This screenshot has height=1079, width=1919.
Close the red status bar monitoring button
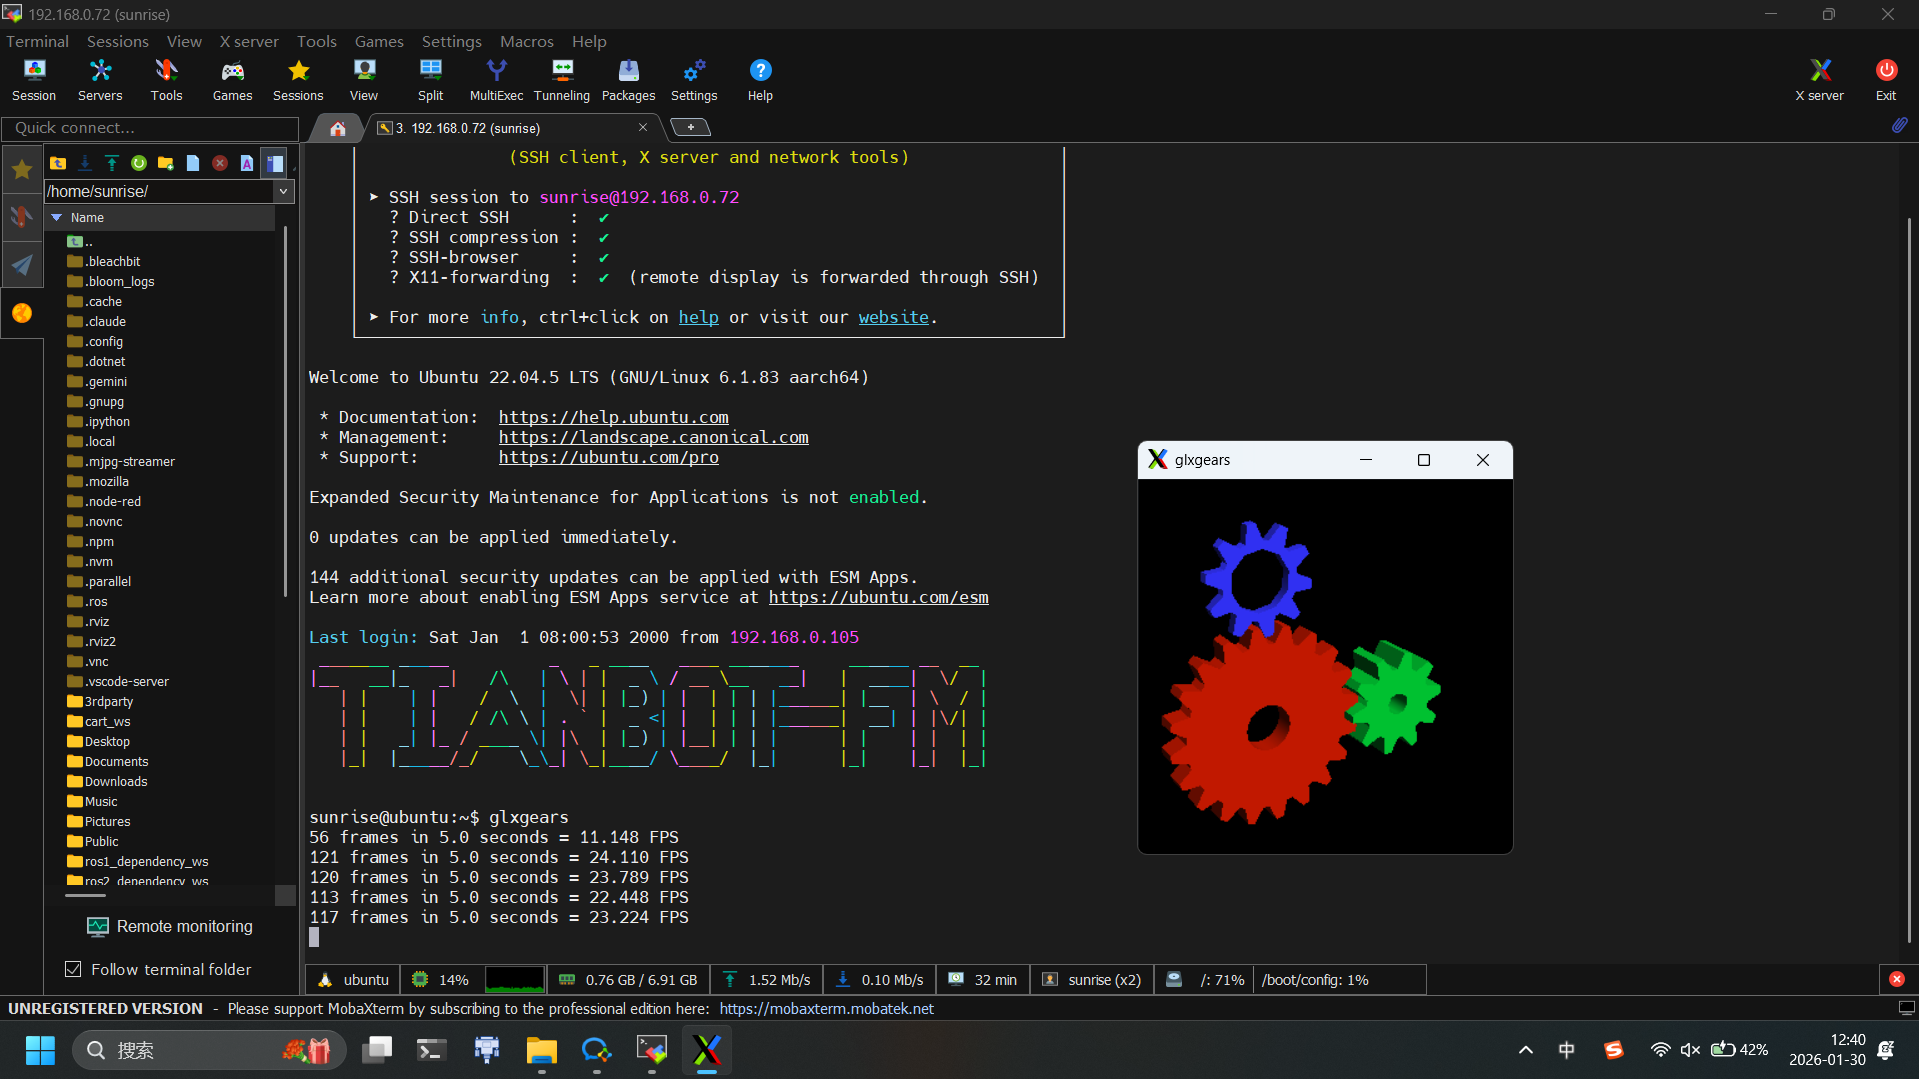(x=1896, y=979)
